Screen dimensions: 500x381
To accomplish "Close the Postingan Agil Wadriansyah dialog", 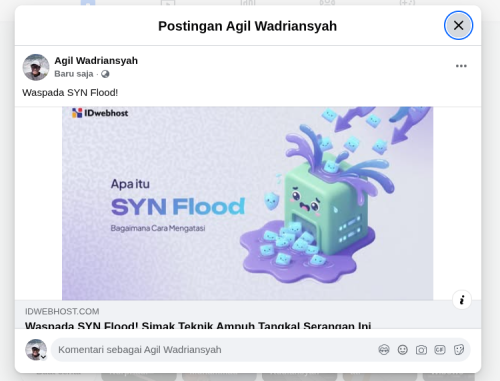I will (x=458, y=25).
